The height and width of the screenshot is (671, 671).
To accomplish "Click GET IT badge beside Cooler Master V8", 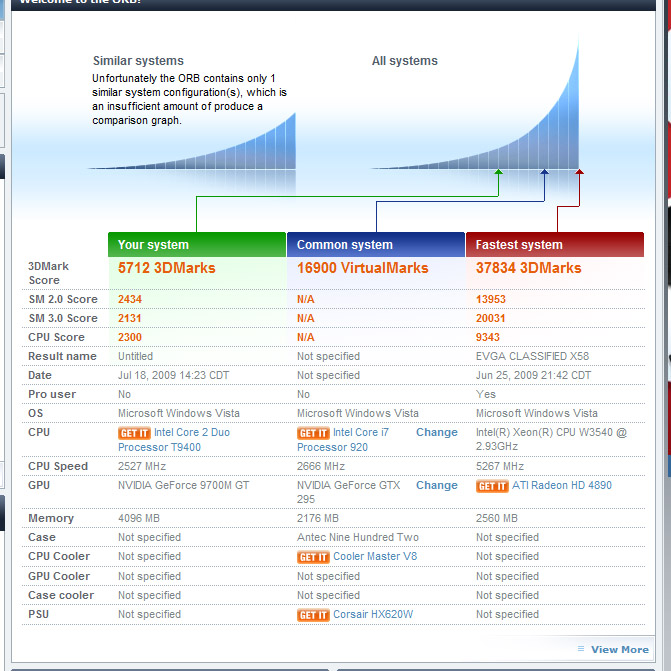I will click(313, 557).
